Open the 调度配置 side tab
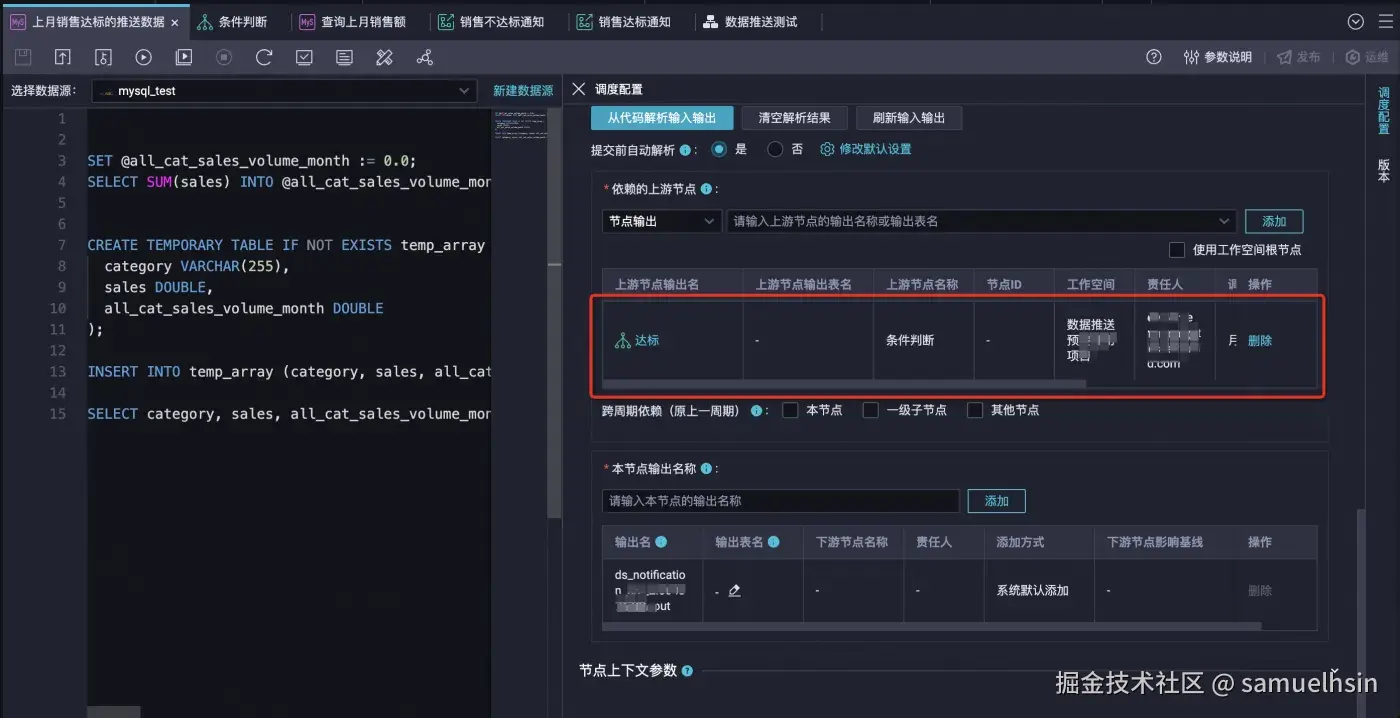This screenshot has height=718, width=1400. tap(1384, 111)
